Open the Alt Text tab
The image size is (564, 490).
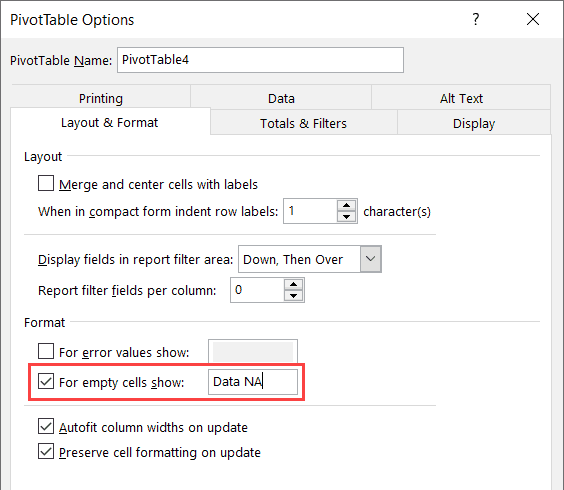pyautogui.click(x=461, y=98)
